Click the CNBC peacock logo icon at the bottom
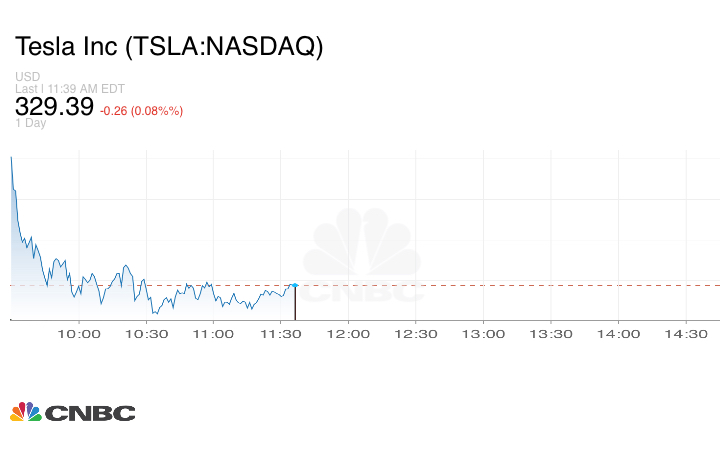Viewport: 720px width, 450px height. coord(25,412)
